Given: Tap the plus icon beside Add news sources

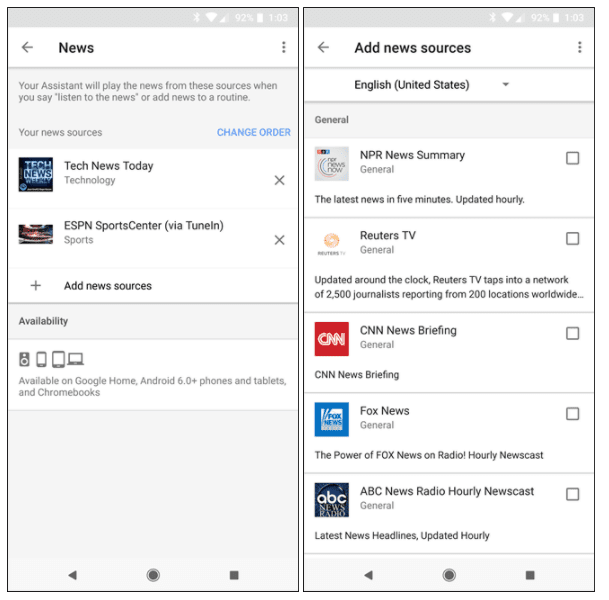Looking at the screenshot, I should tap(36, 285).
